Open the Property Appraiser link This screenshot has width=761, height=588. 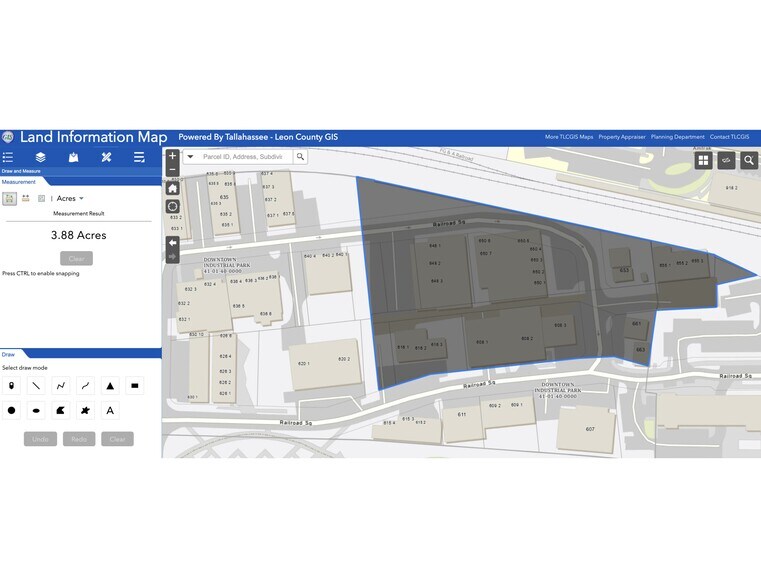tap(621, 137)
